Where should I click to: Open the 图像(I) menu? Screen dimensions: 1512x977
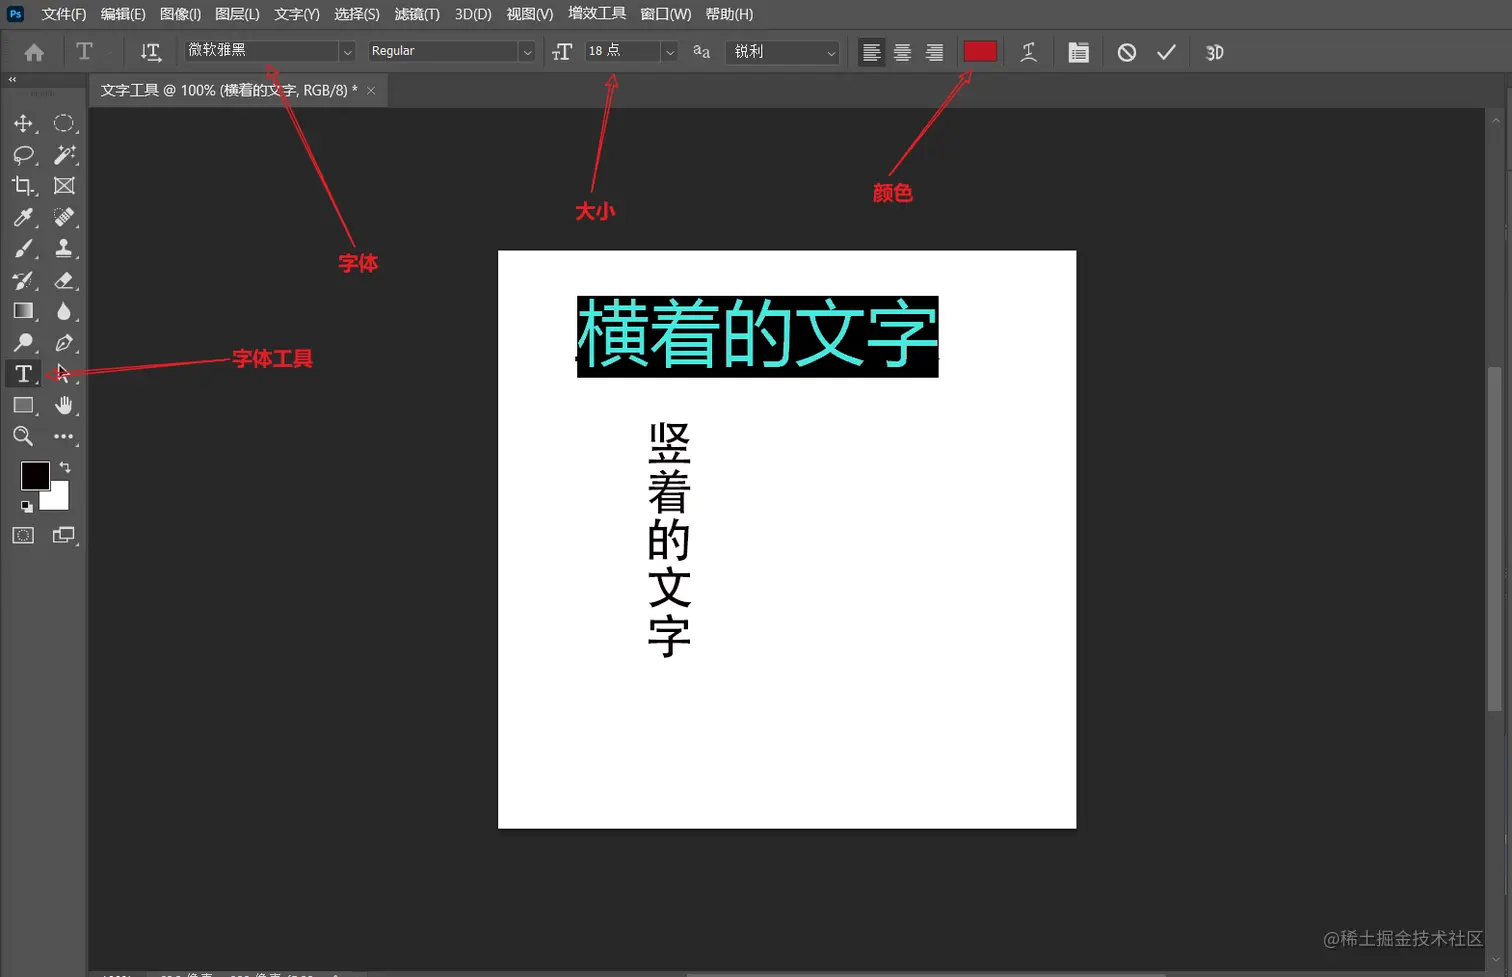click(180, 14)
